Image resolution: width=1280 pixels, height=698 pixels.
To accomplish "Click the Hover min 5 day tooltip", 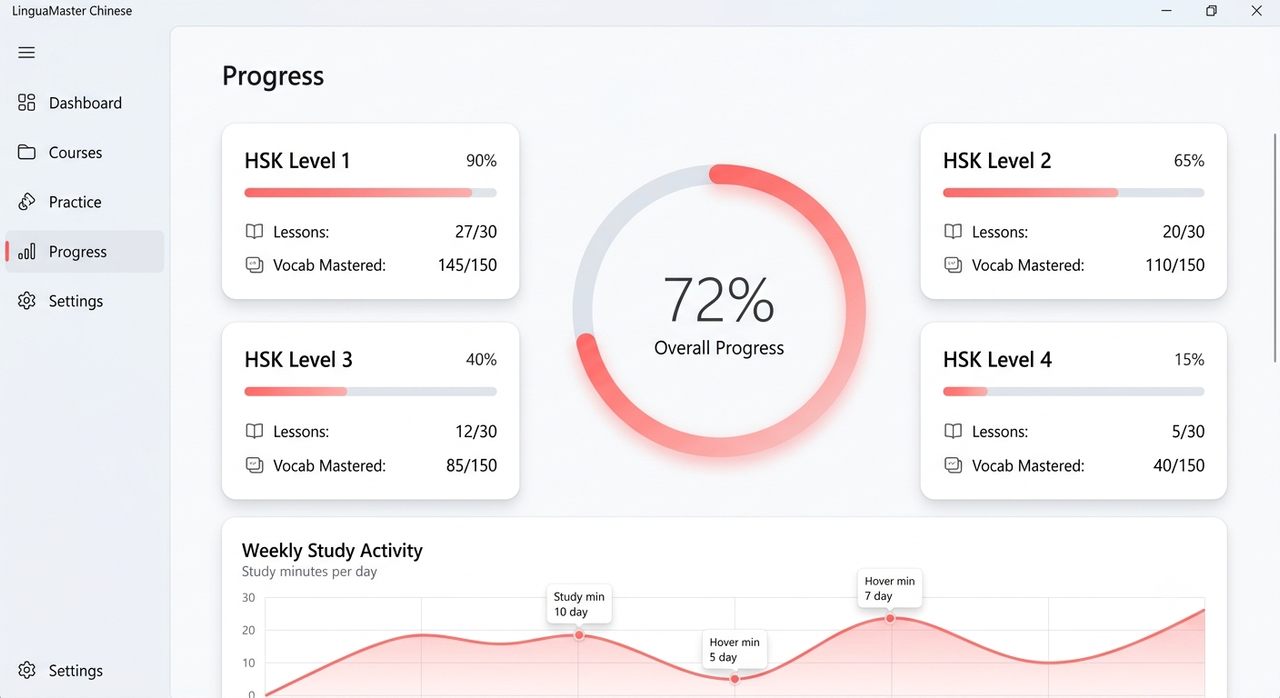I will [x=735, y=650].
